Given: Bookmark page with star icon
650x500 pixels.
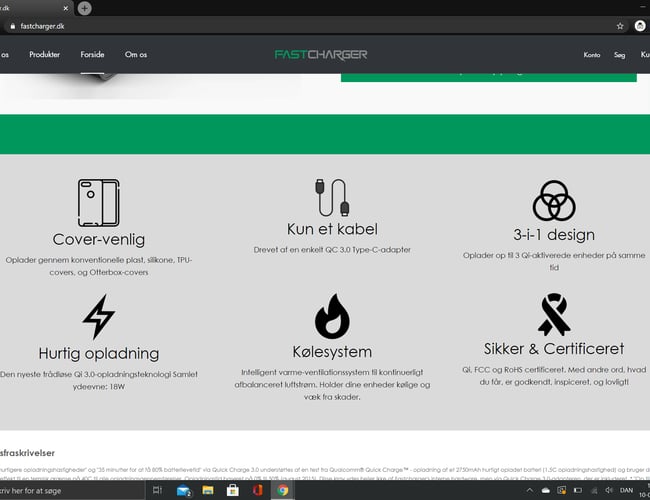Looking at the screenshot, I should [x=620, y=26].
